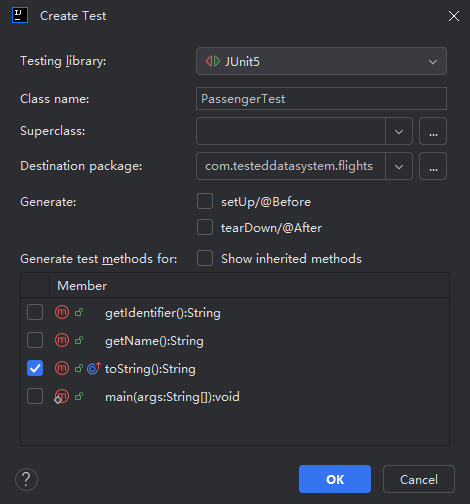The width and height of the screenshot is (470, 504).
Task: Select the getName():String row text
Action: tap(154, 341)
